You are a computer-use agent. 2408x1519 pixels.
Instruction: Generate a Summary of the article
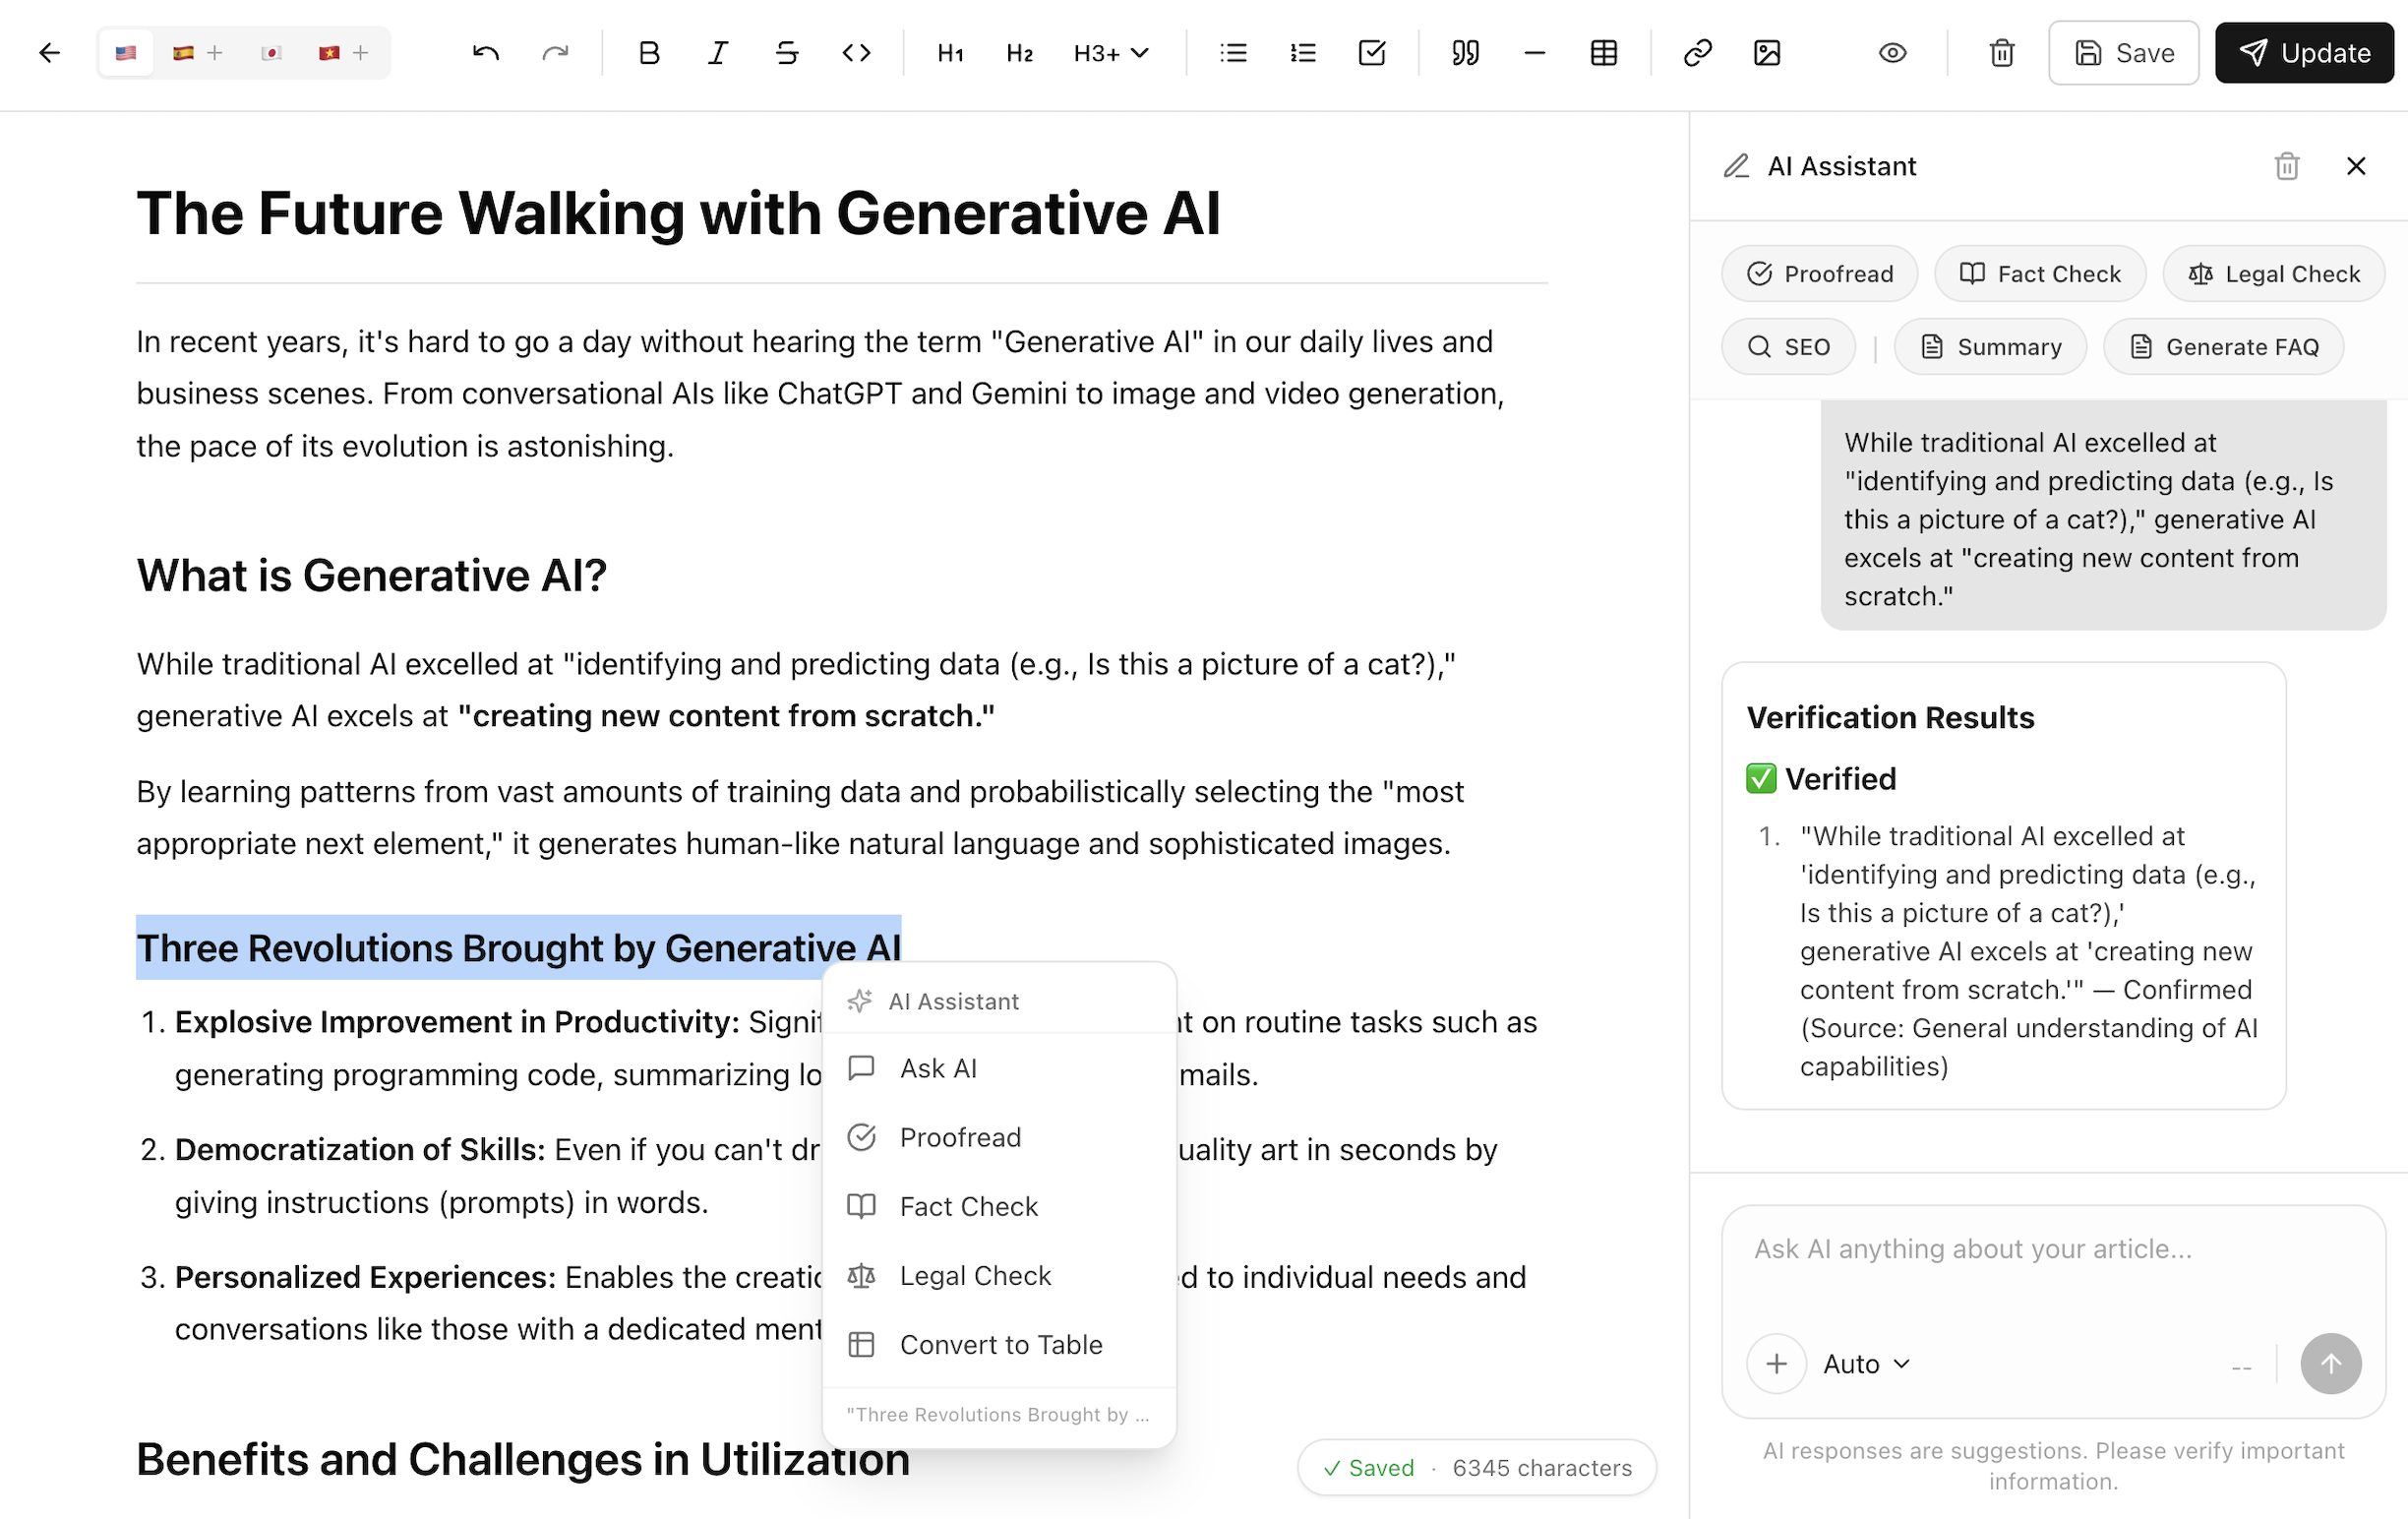pos(1990,347)
